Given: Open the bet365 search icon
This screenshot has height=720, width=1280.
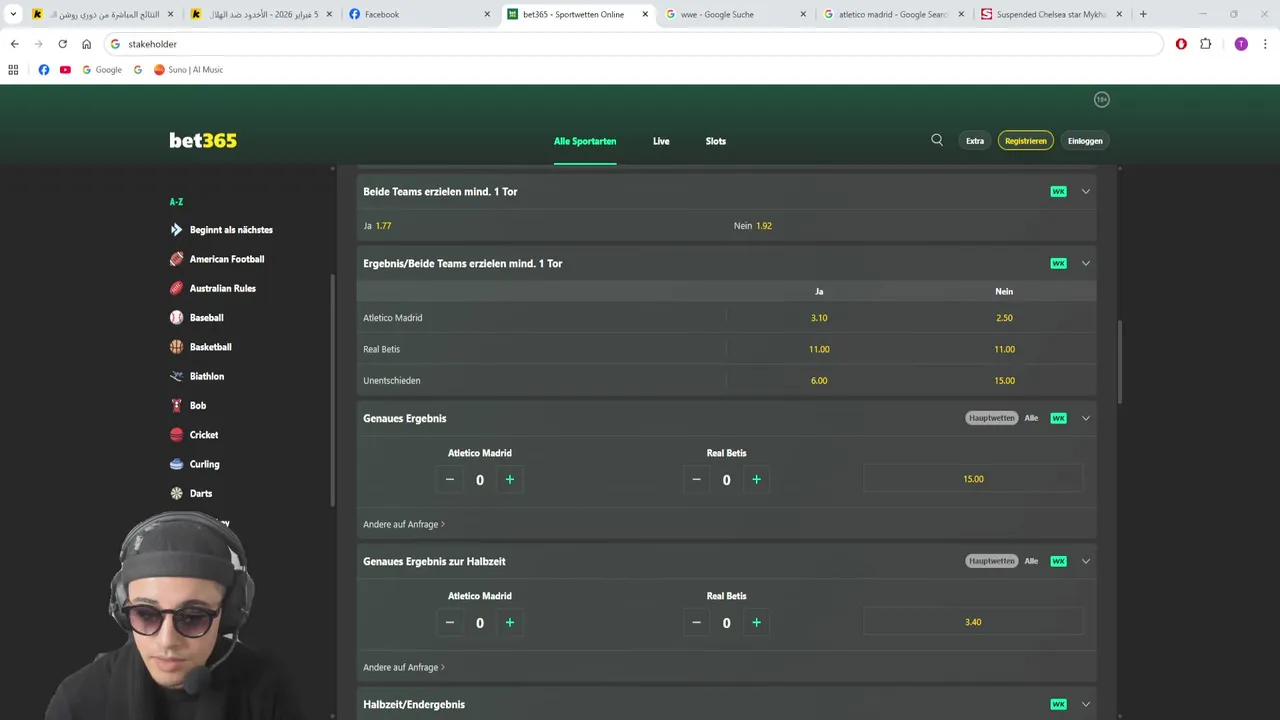Looking at the screenshot, I should (x=937, y=140).
